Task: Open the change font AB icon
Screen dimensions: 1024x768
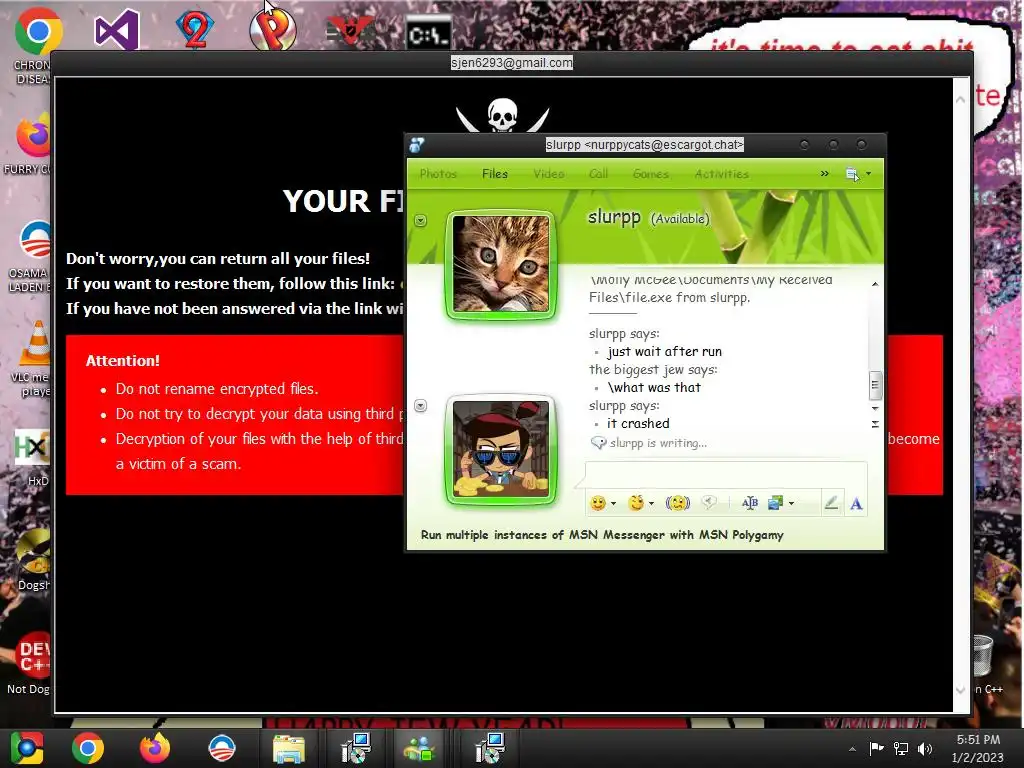Action: pos(750,502)
